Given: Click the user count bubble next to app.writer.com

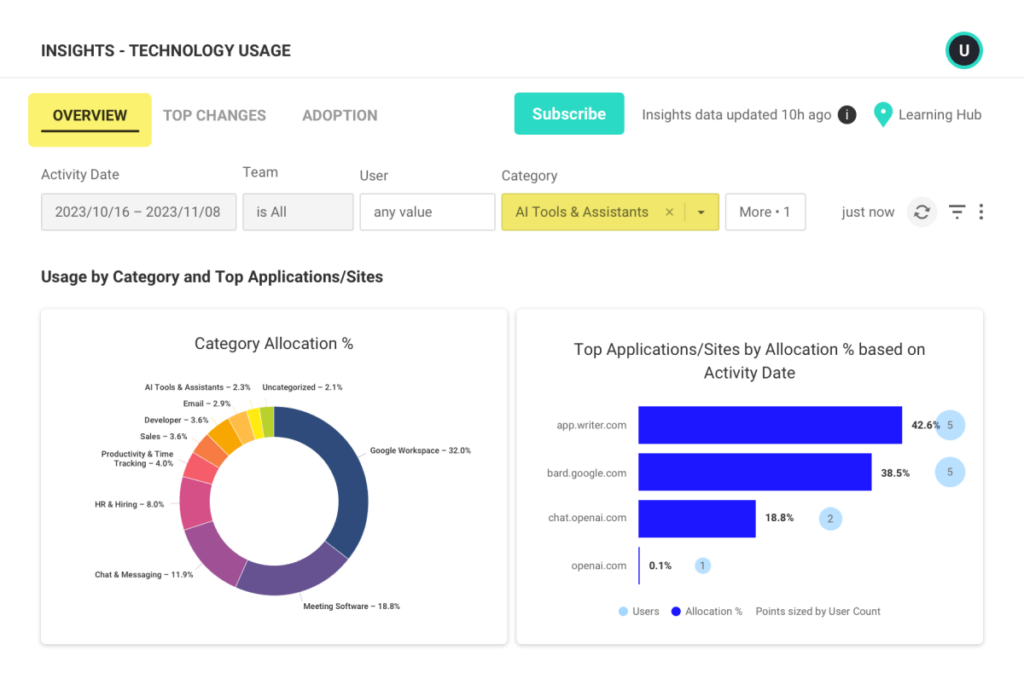Looking at the screenshot, I should [x=950, y=424].
